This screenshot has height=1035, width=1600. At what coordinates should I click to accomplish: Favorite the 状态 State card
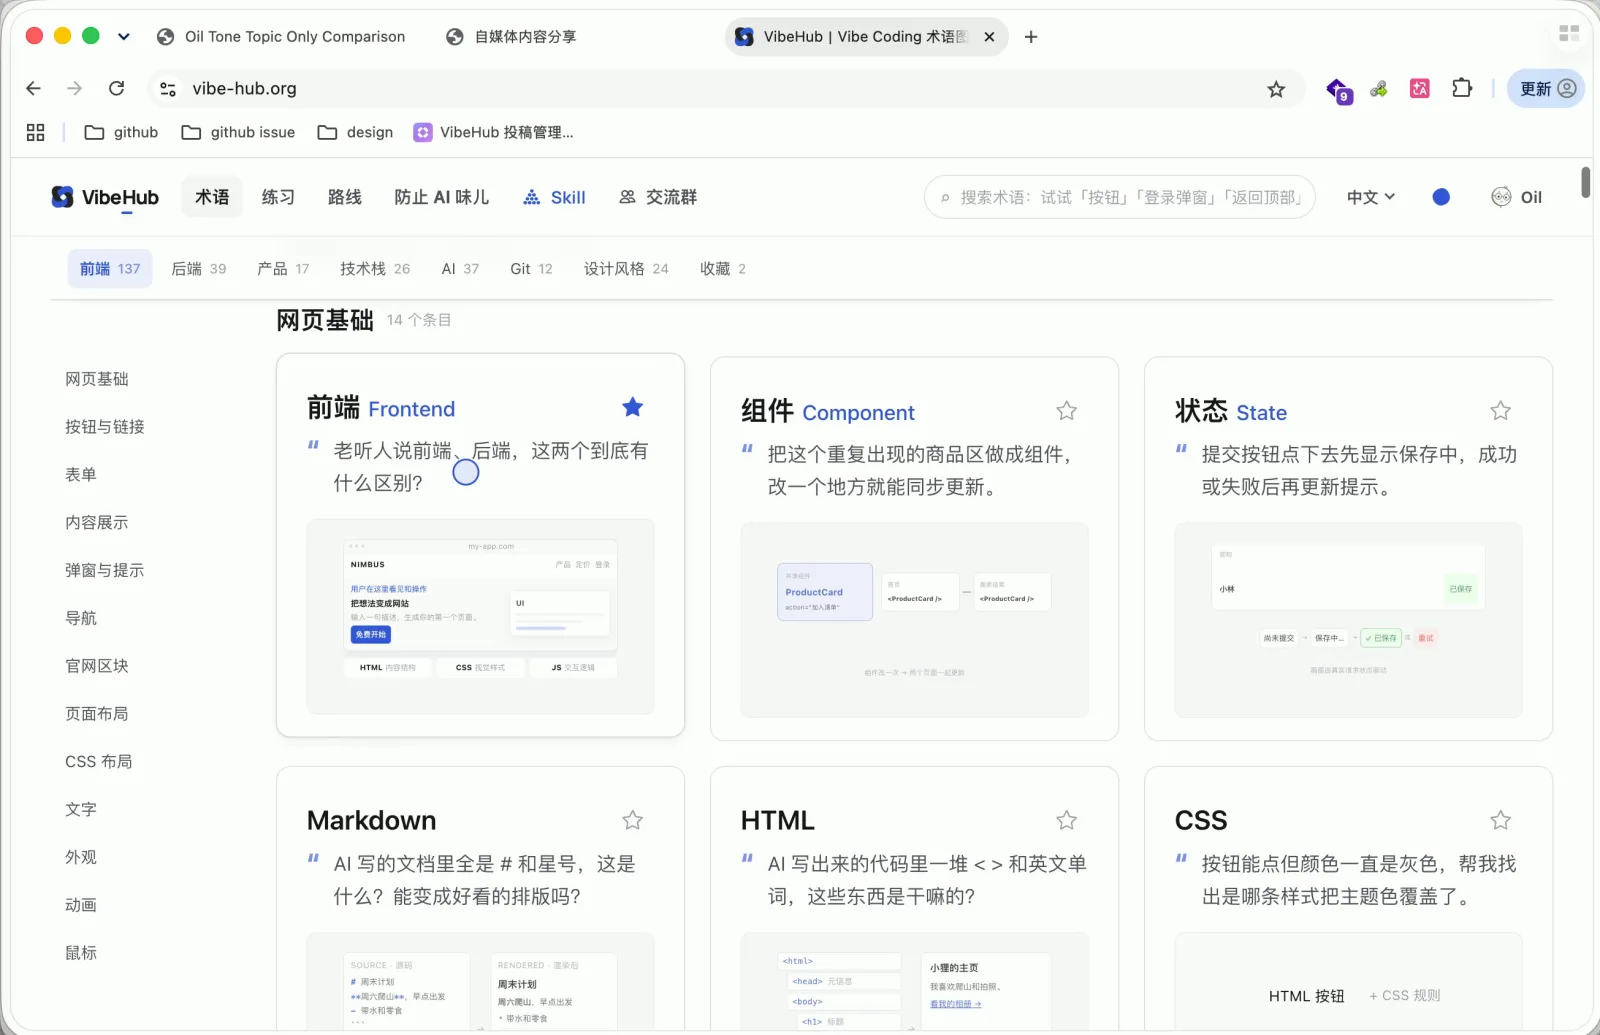(x=1500, y=411)
